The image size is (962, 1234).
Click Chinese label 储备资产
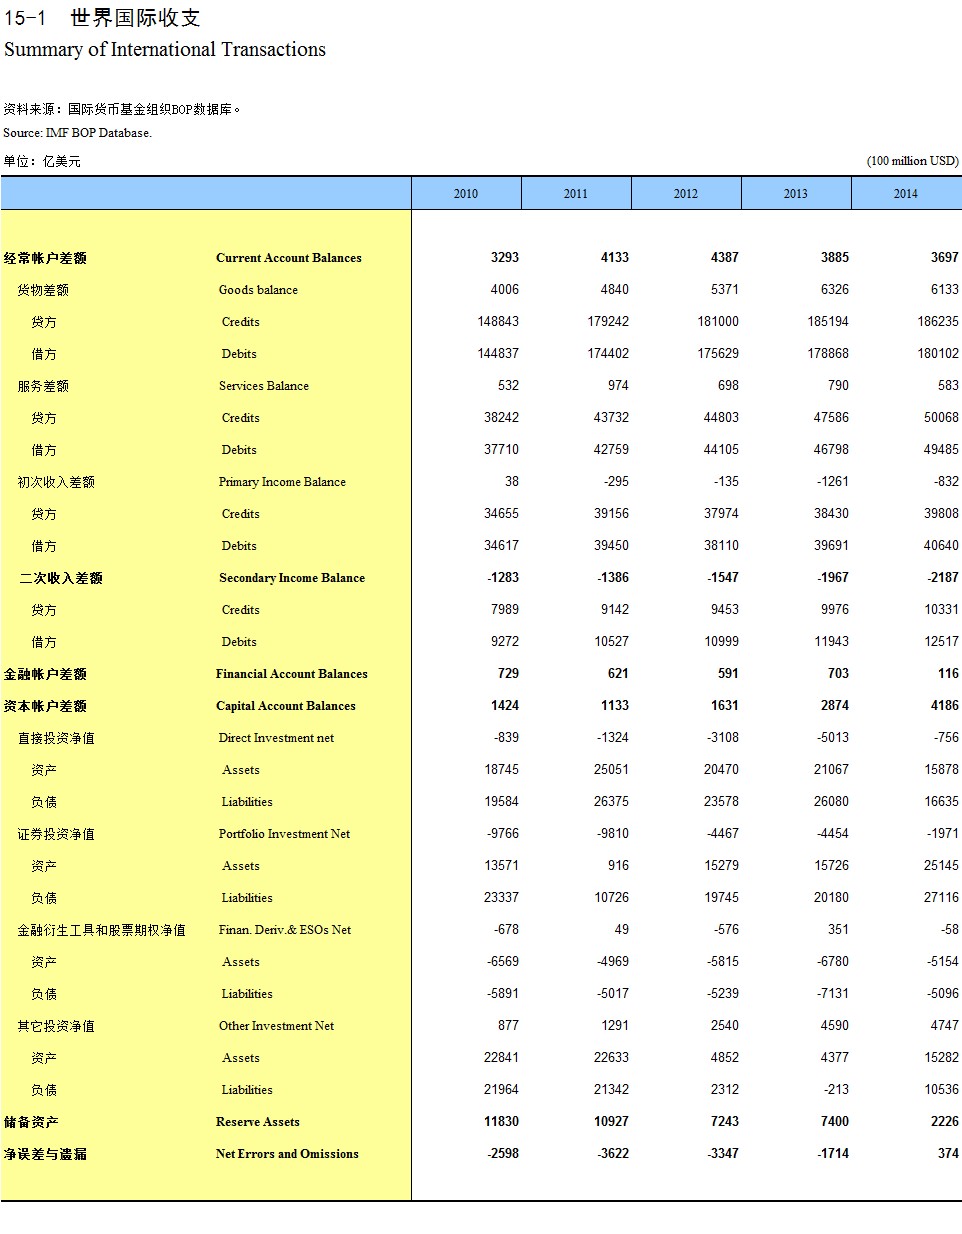click(31, 1122)
